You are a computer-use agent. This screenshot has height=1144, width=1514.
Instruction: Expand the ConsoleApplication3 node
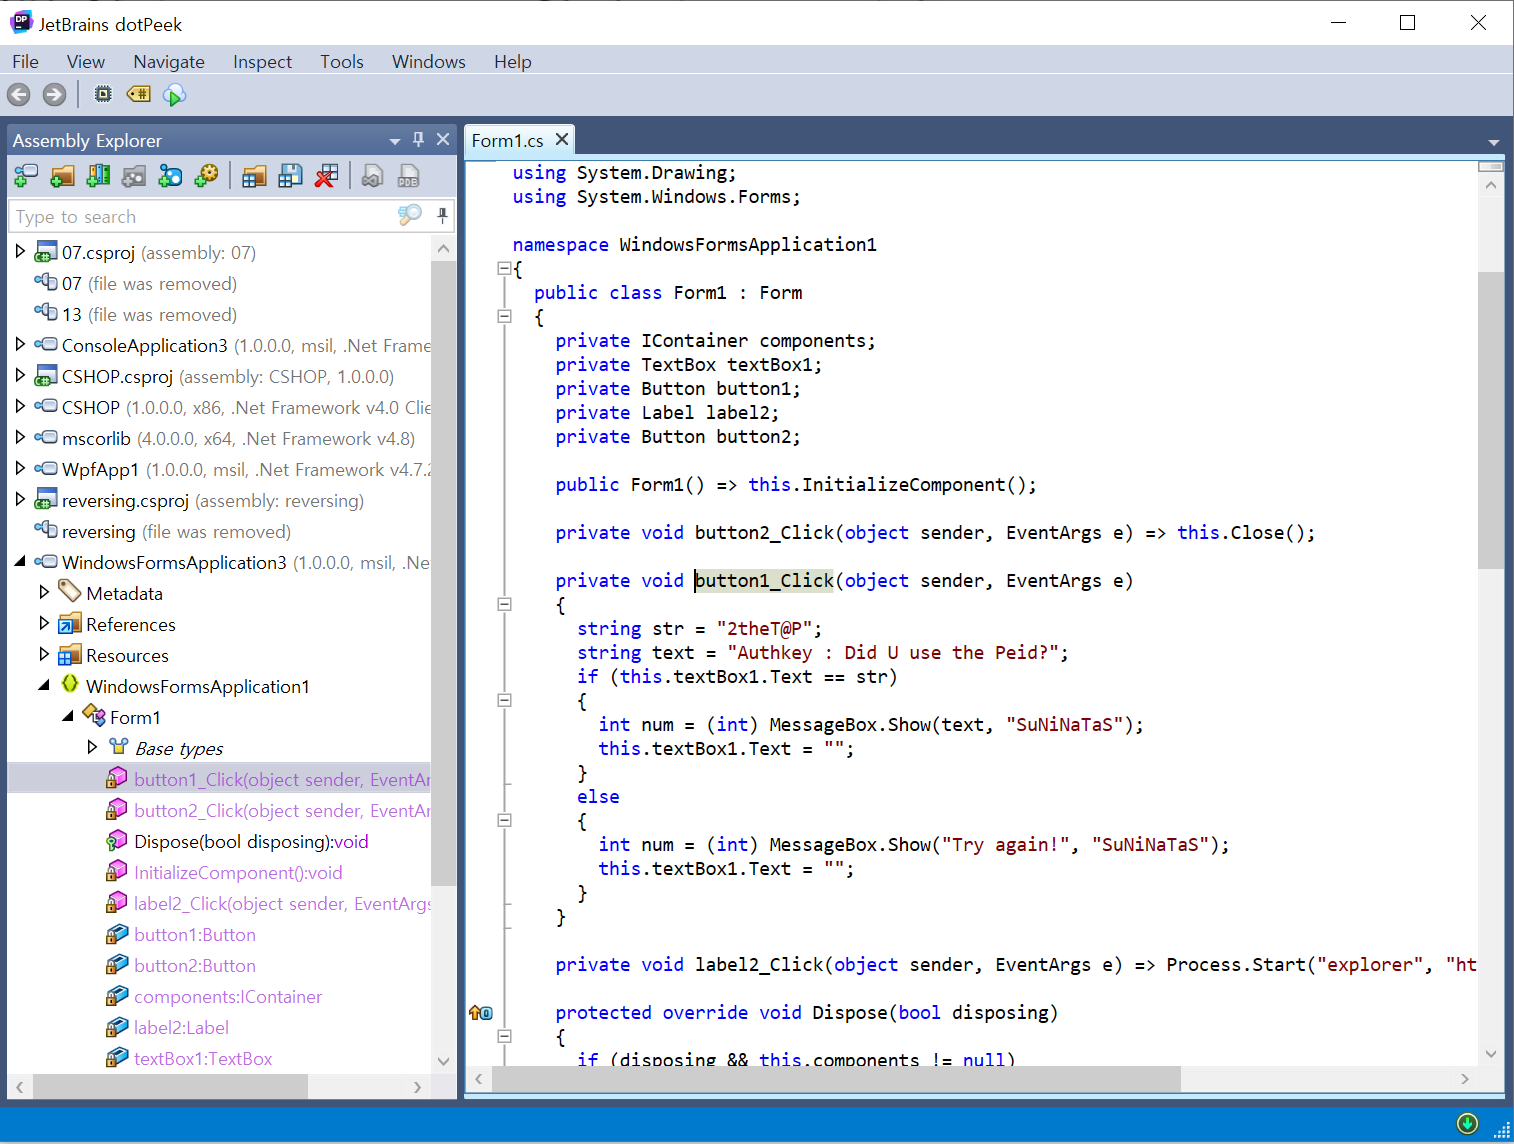click(20, 344)
